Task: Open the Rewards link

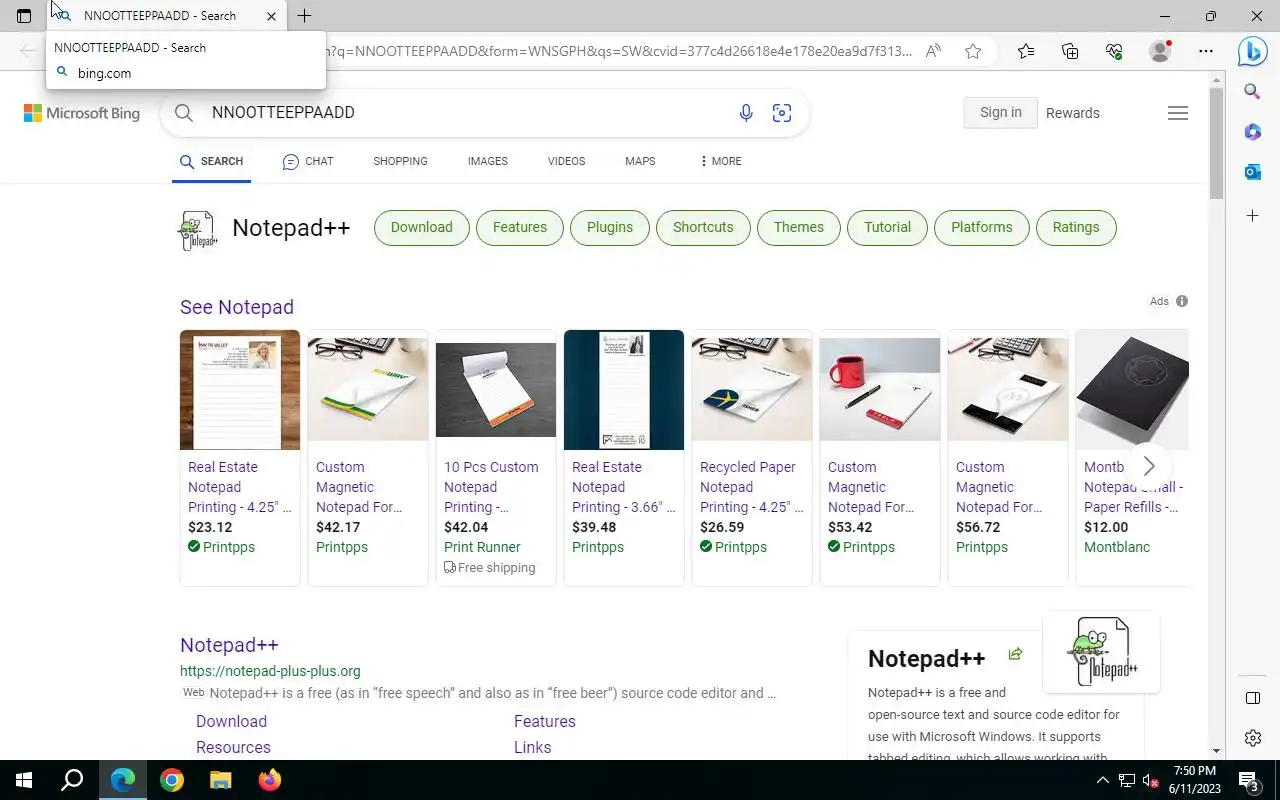Action: point(1073,113)
